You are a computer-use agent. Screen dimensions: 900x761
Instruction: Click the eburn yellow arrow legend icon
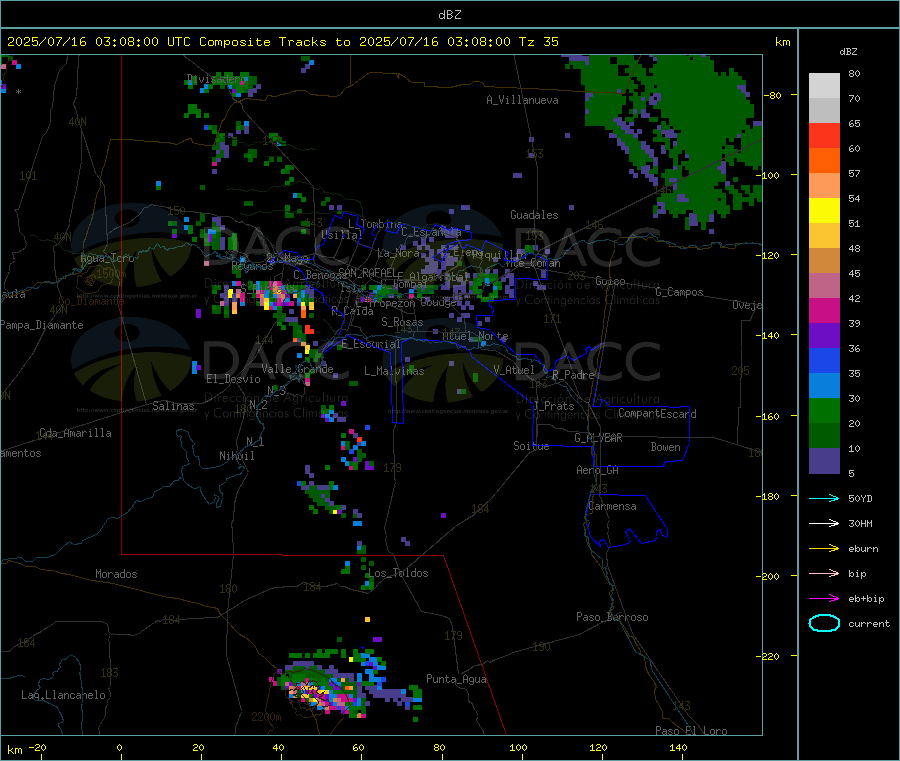[x=824, y=549]
